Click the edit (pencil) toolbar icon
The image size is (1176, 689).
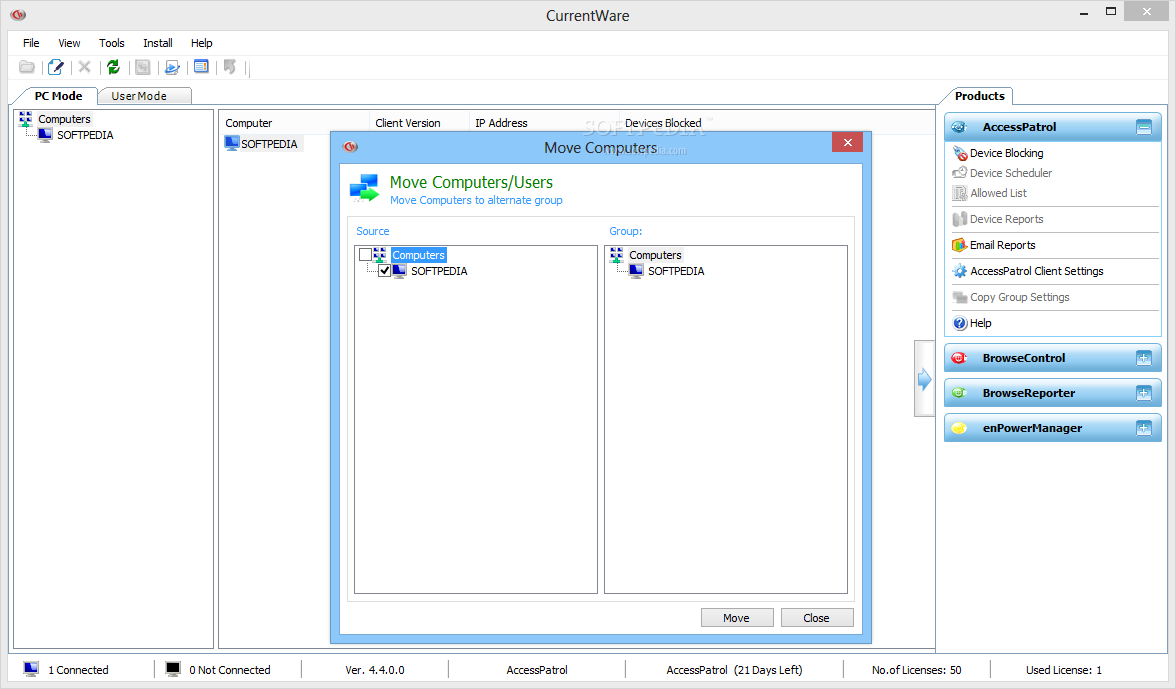pos(56,67)
